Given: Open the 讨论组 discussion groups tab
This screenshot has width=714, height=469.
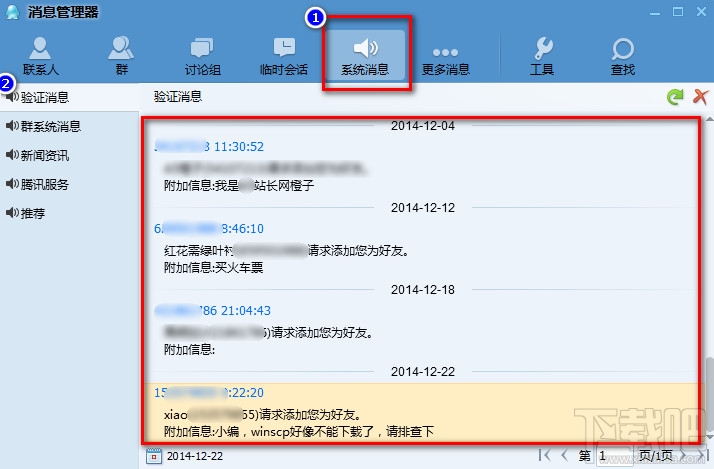Looking at the screenshot, I should (x=202, y=56).
